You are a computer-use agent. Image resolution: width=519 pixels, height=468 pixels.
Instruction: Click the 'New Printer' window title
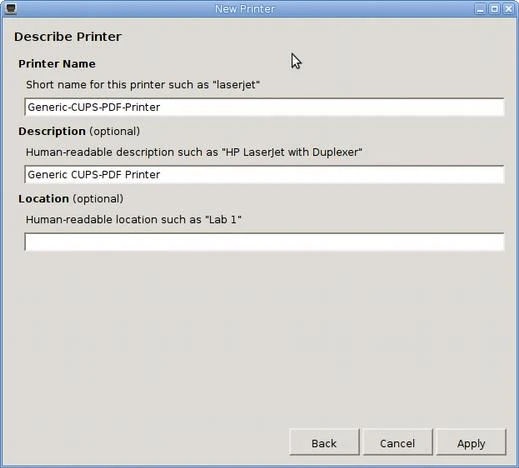pyautogui.click(x=245, y=9)
